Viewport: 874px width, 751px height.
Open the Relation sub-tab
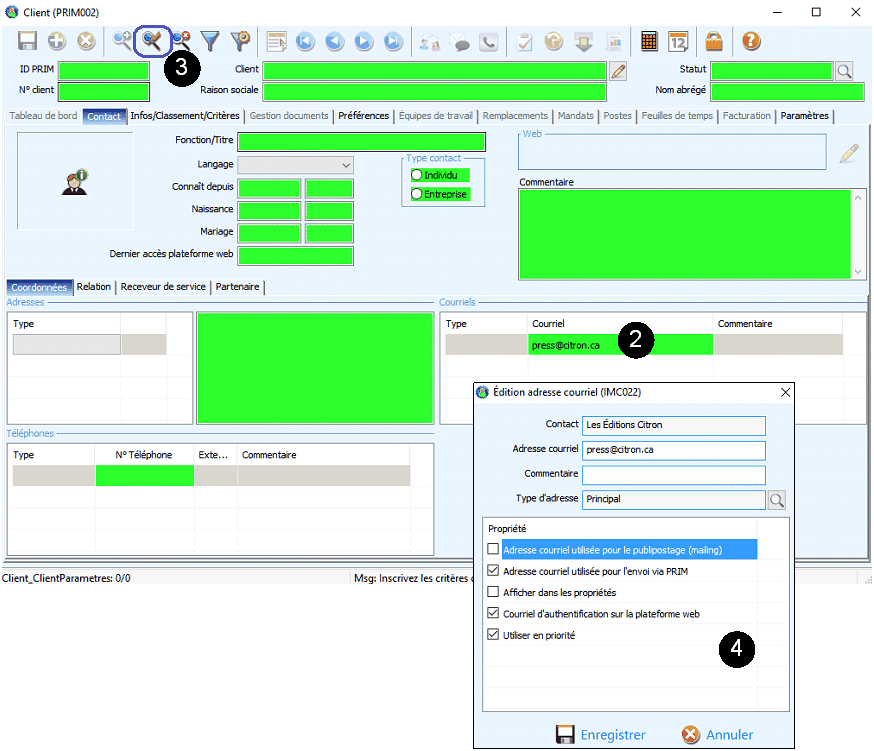94,287
